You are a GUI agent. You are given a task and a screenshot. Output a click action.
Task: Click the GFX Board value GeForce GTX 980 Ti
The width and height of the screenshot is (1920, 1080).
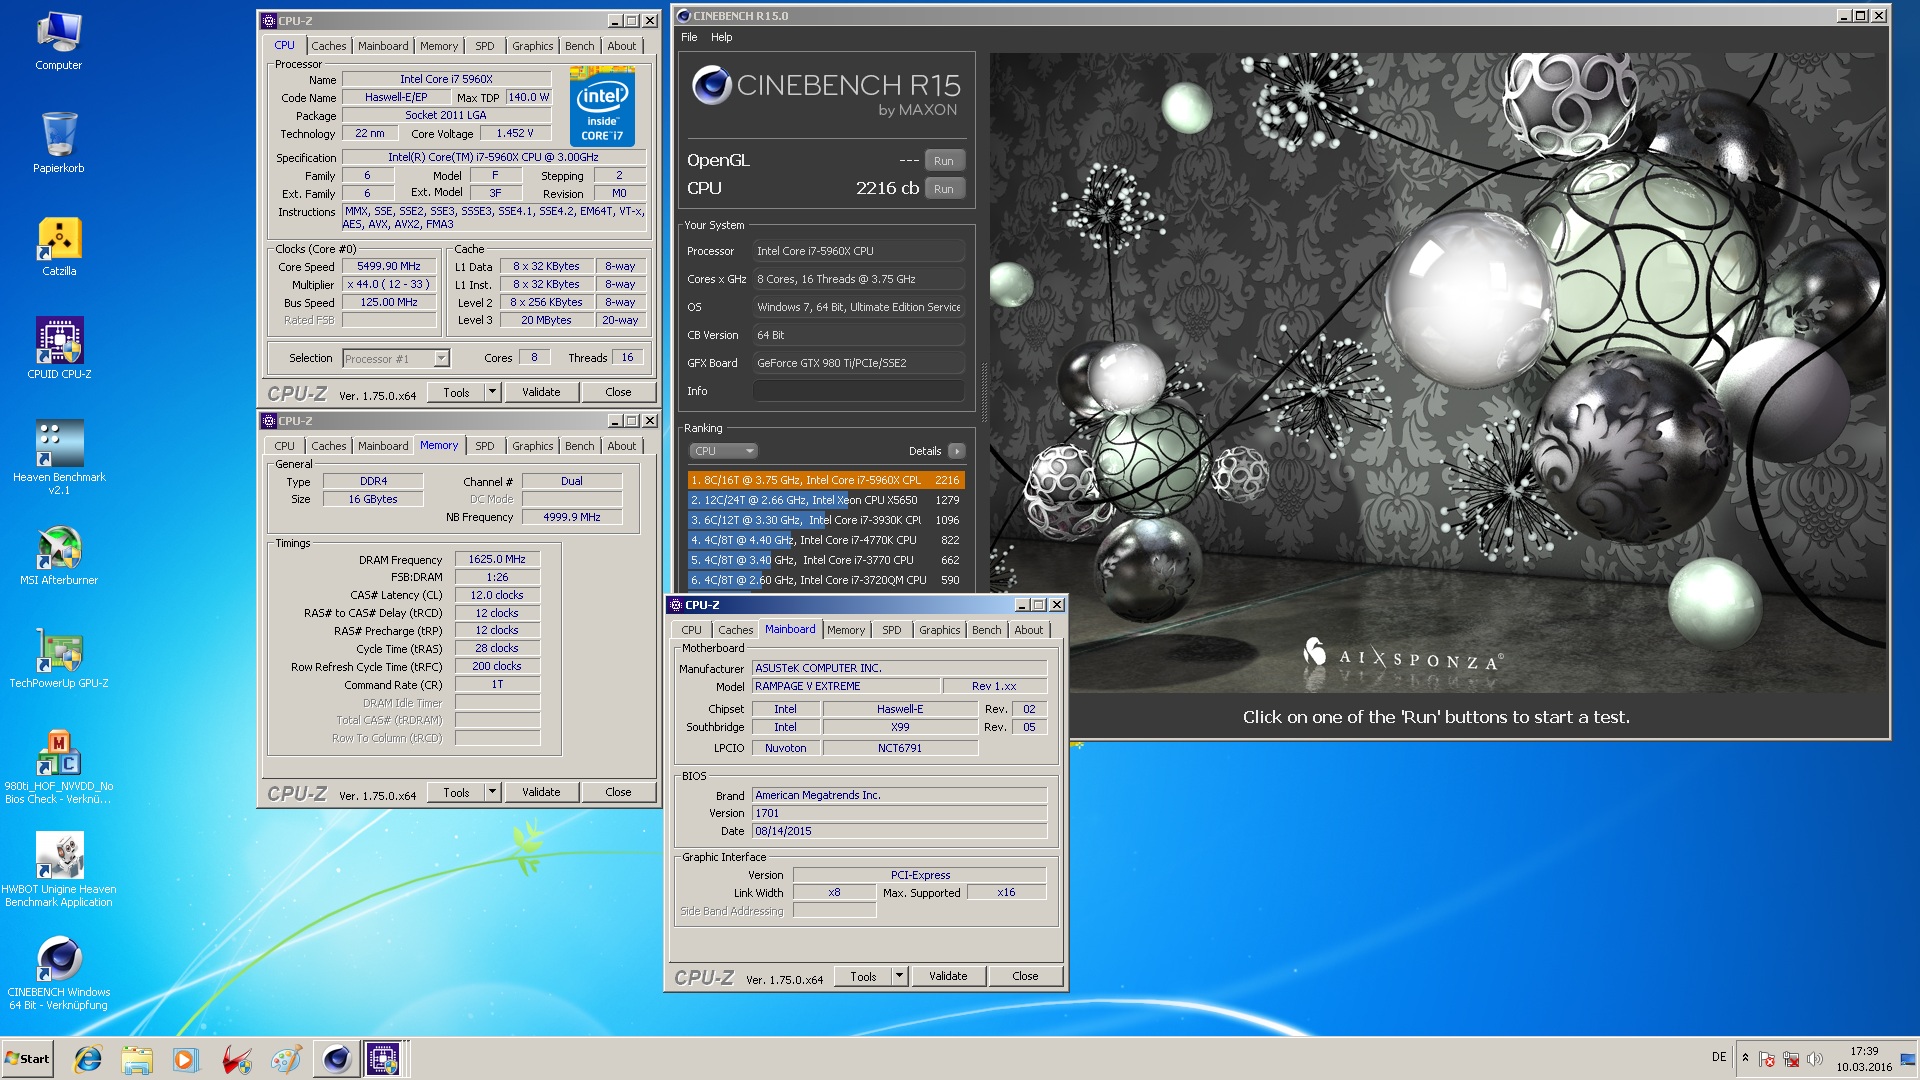[x=859, y=363]
